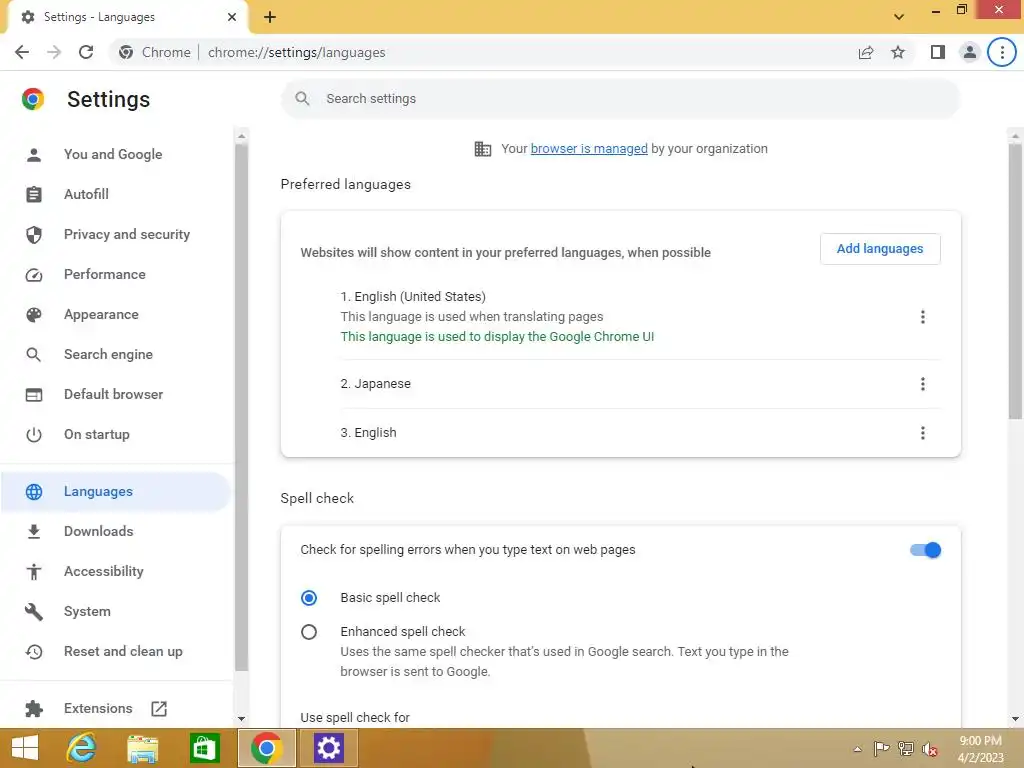
Task: Click the main page scrollbar thumb
Action: pyautogui.click(x=1015, y=281)
